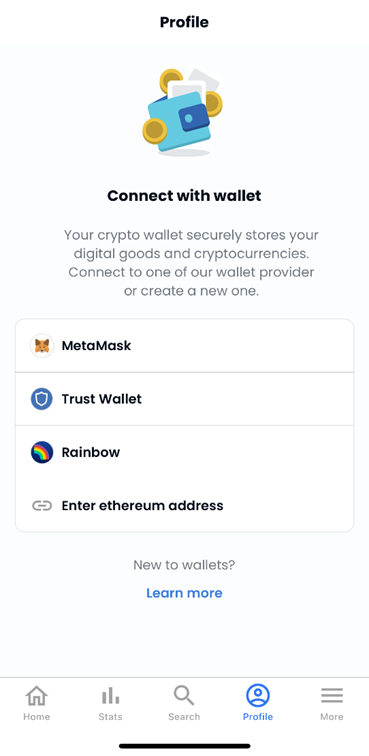The image size is (369, 756).
Task: Tap the Profile tab label
Action: 258,716
